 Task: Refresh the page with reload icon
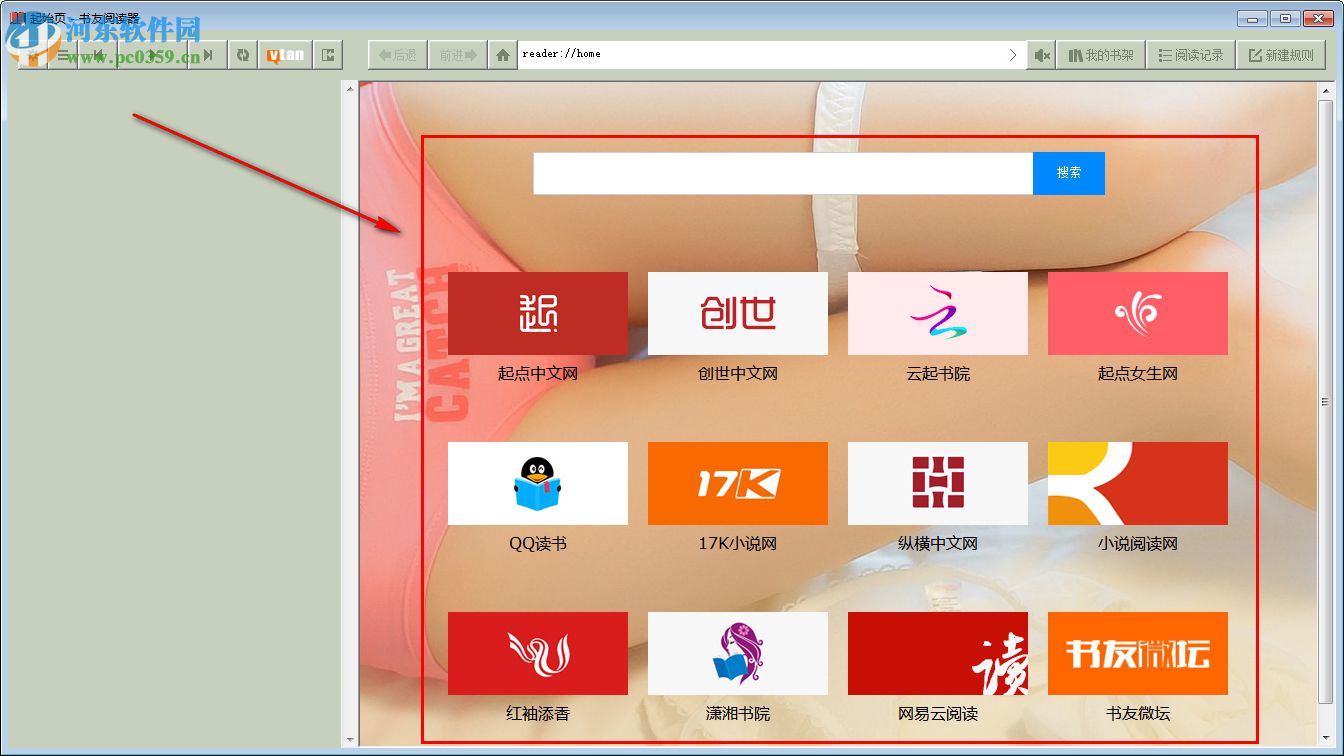point(243,54)
